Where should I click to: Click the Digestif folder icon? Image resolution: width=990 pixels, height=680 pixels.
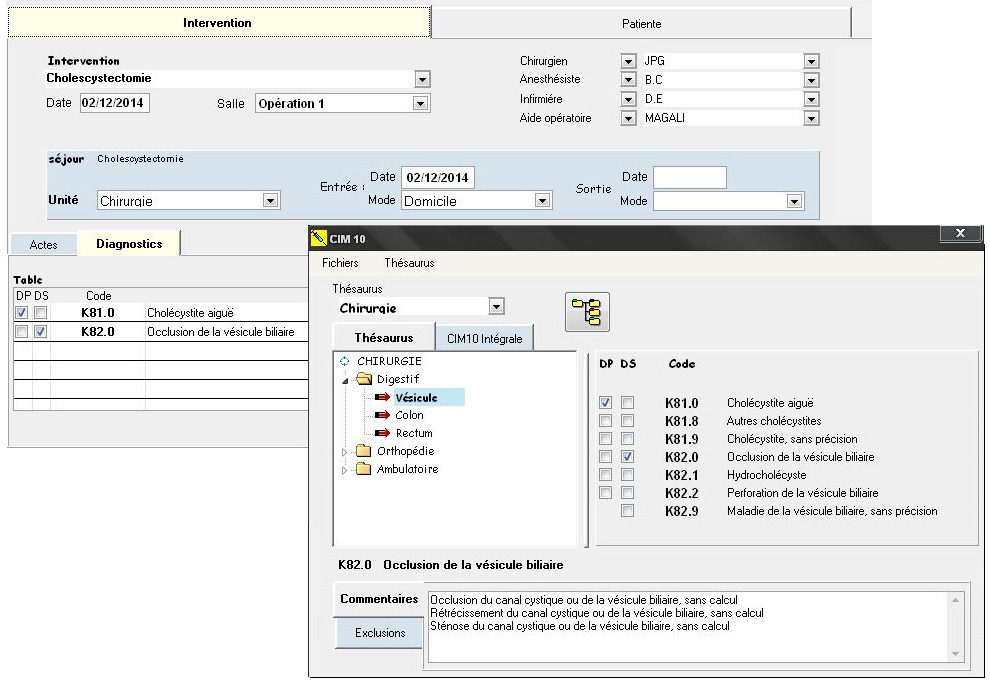[364, 379]
